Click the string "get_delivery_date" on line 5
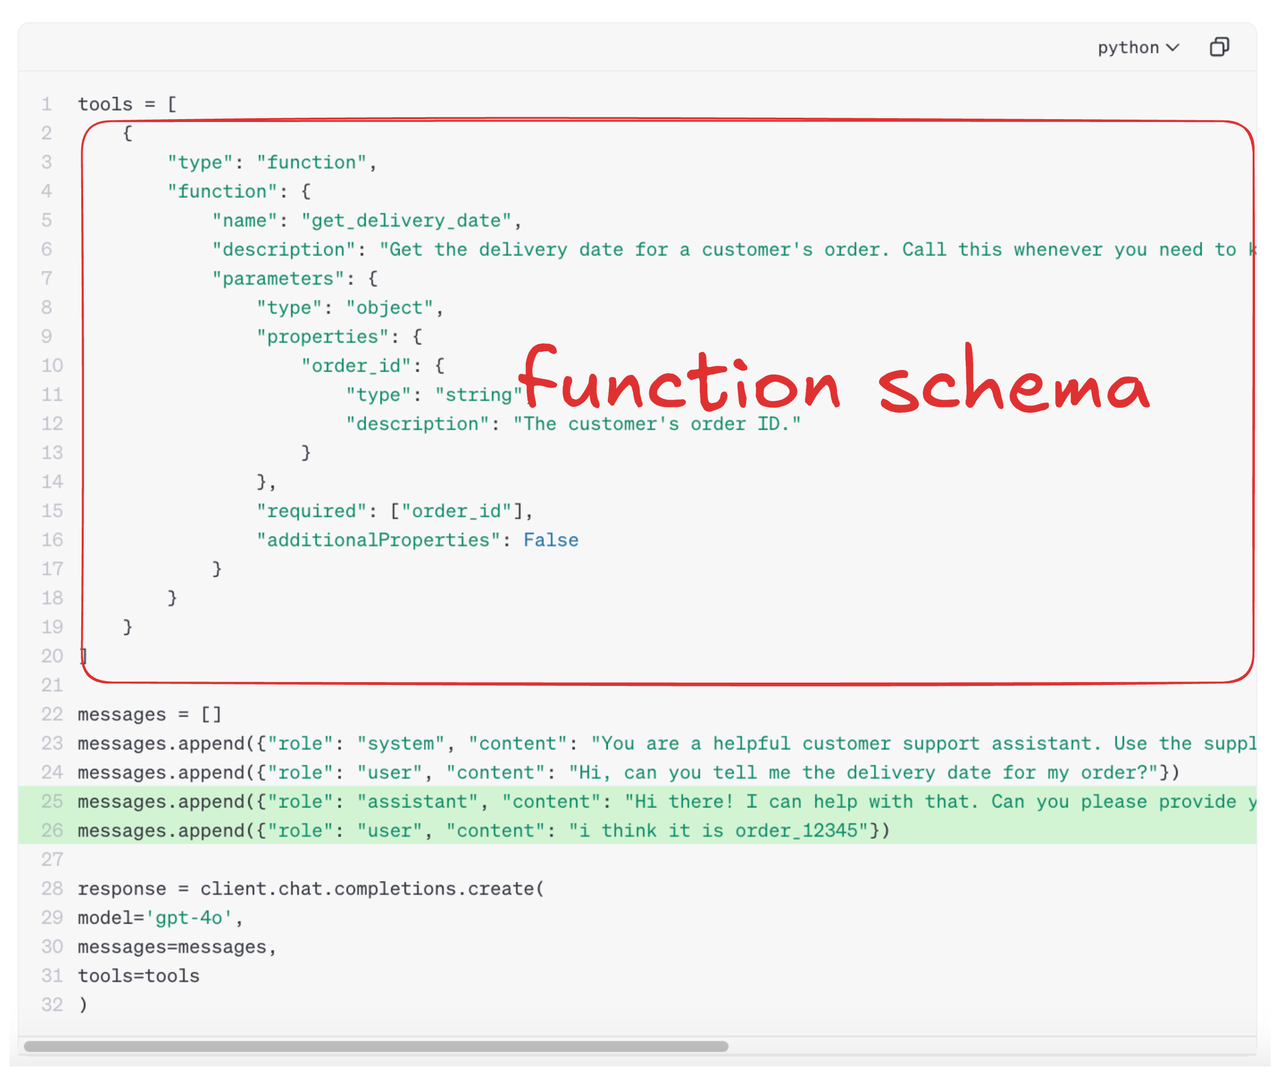Viewport: 1280px width, 1076px height. [x=406, y=220]
